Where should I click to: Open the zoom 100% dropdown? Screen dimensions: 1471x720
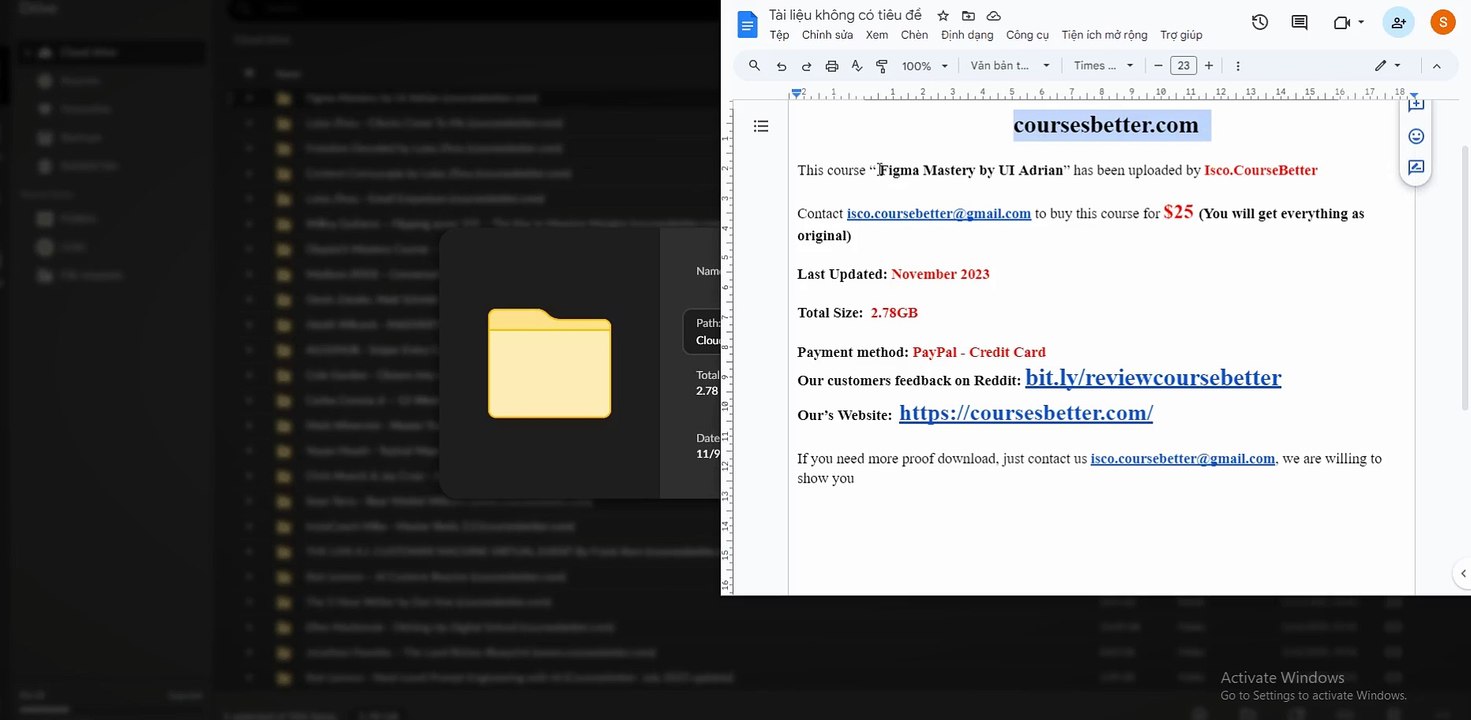[924, 66]
